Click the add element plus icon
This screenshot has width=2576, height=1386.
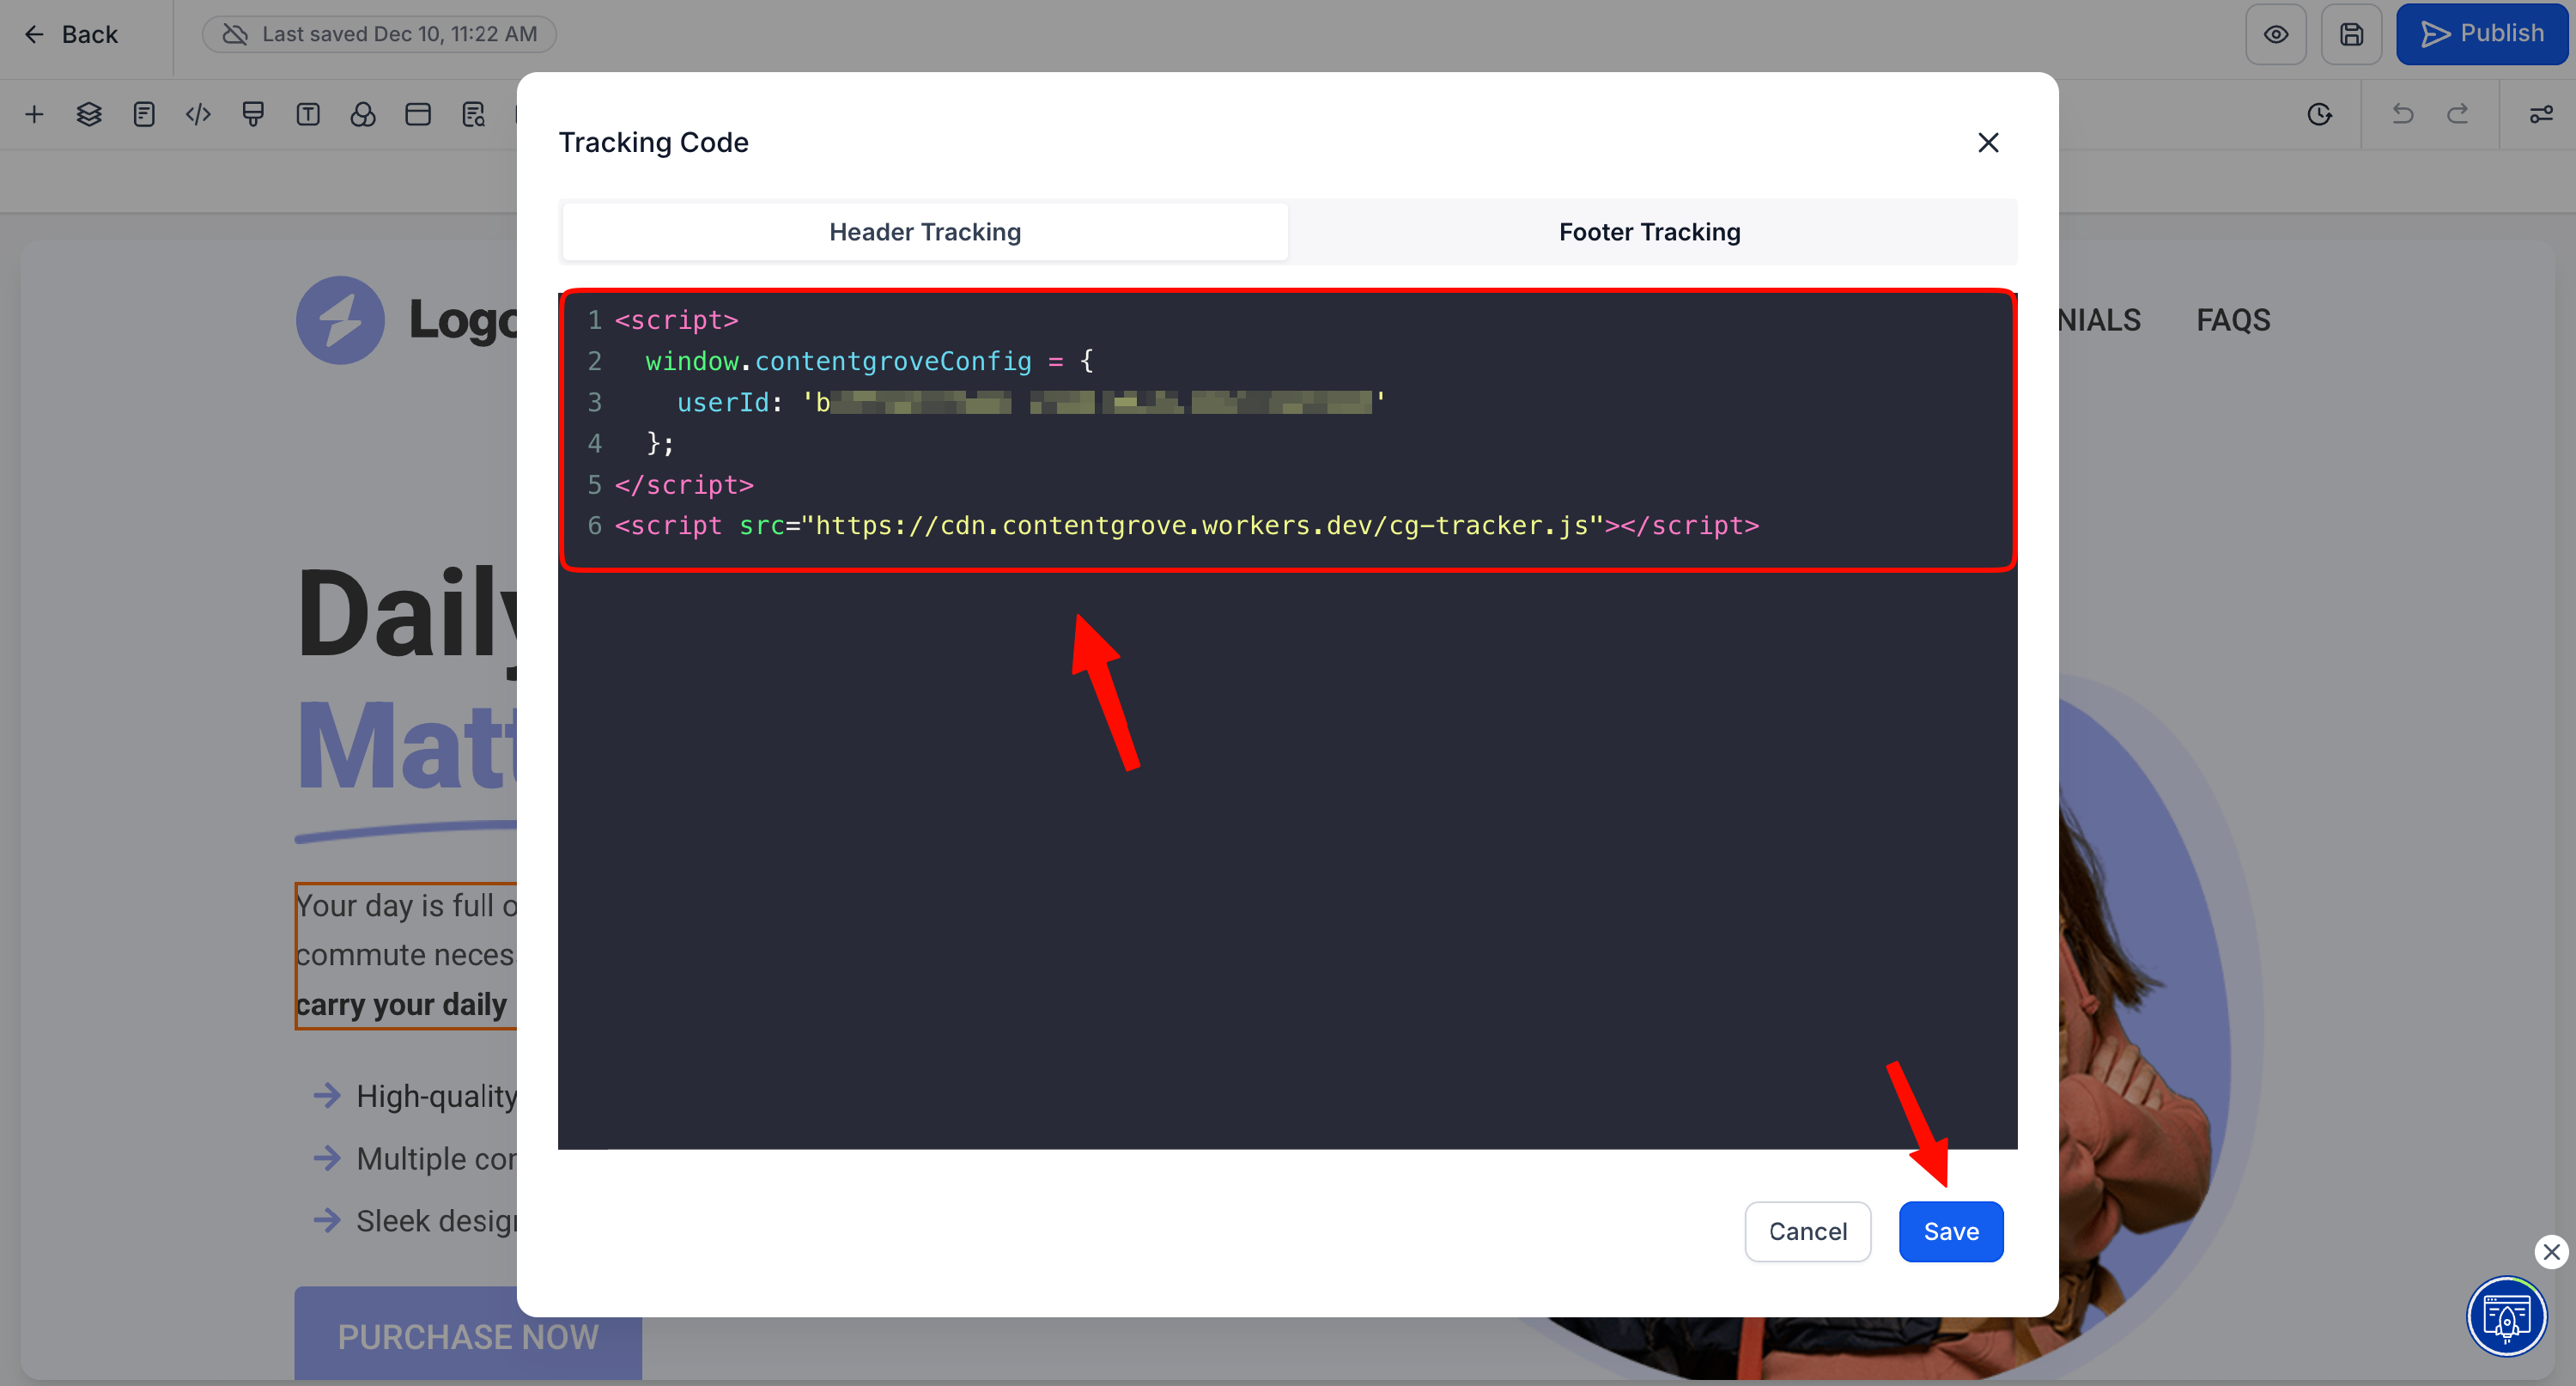pos(34,114)
